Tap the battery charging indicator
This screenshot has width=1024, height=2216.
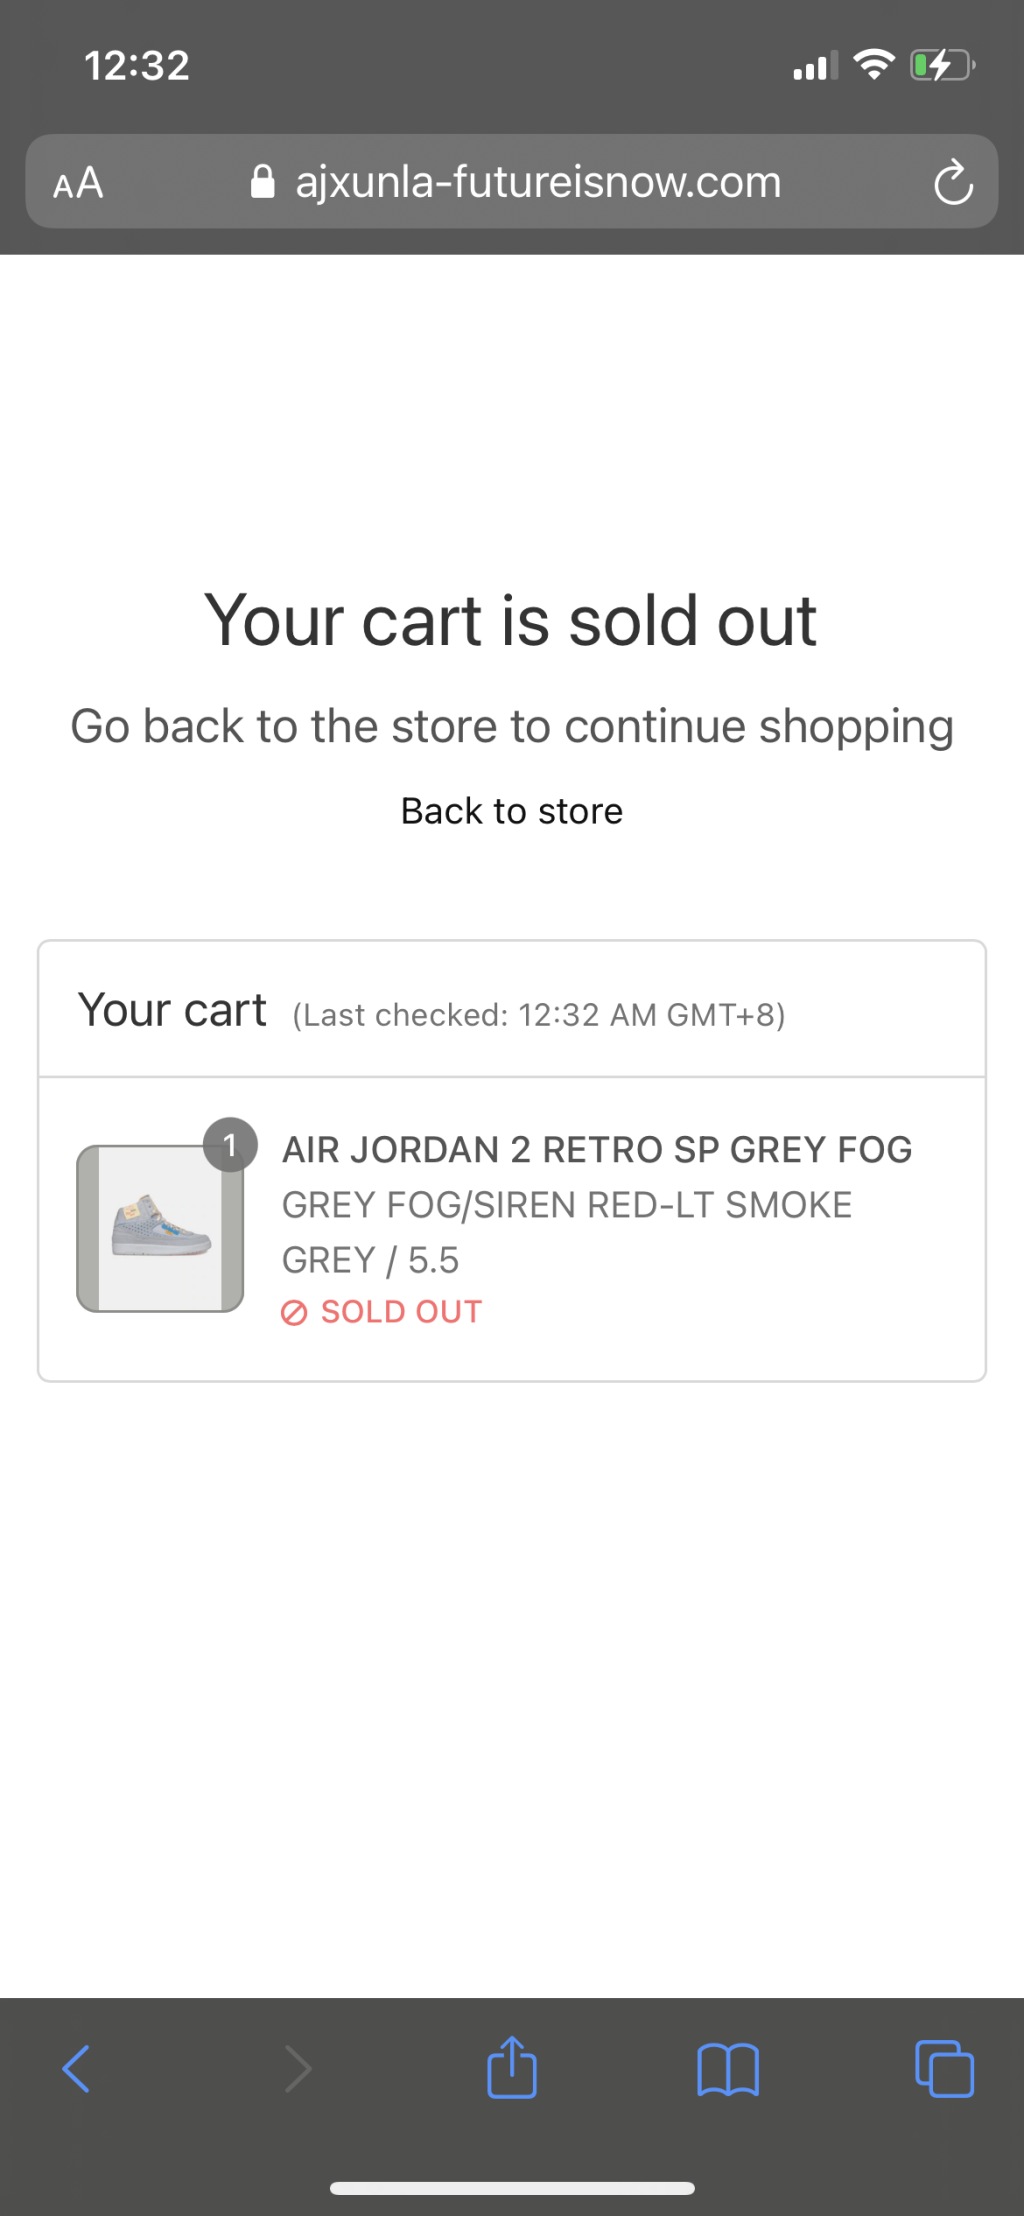(x=940, y=66)
